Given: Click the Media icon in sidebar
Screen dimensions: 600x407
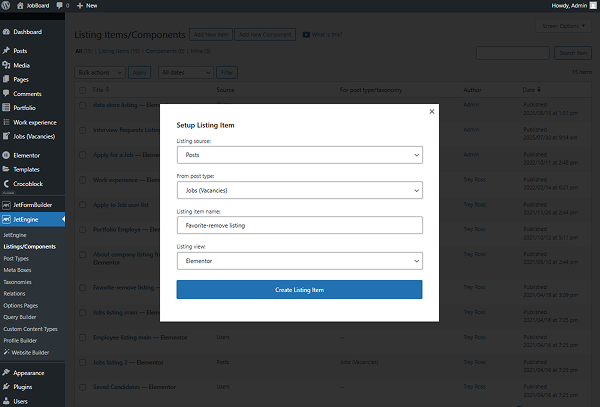Looking at the screenshot, I should 6,65.
